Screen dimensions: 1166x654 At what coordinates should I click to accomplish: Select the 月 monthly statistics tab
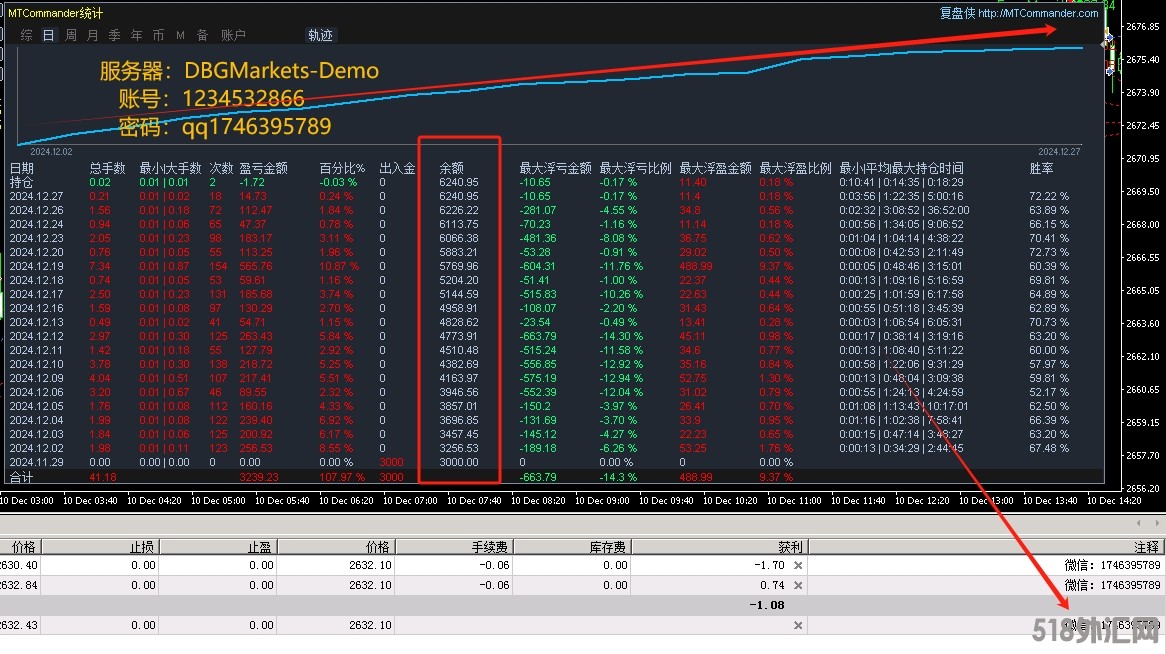click(x=93, y=35)
